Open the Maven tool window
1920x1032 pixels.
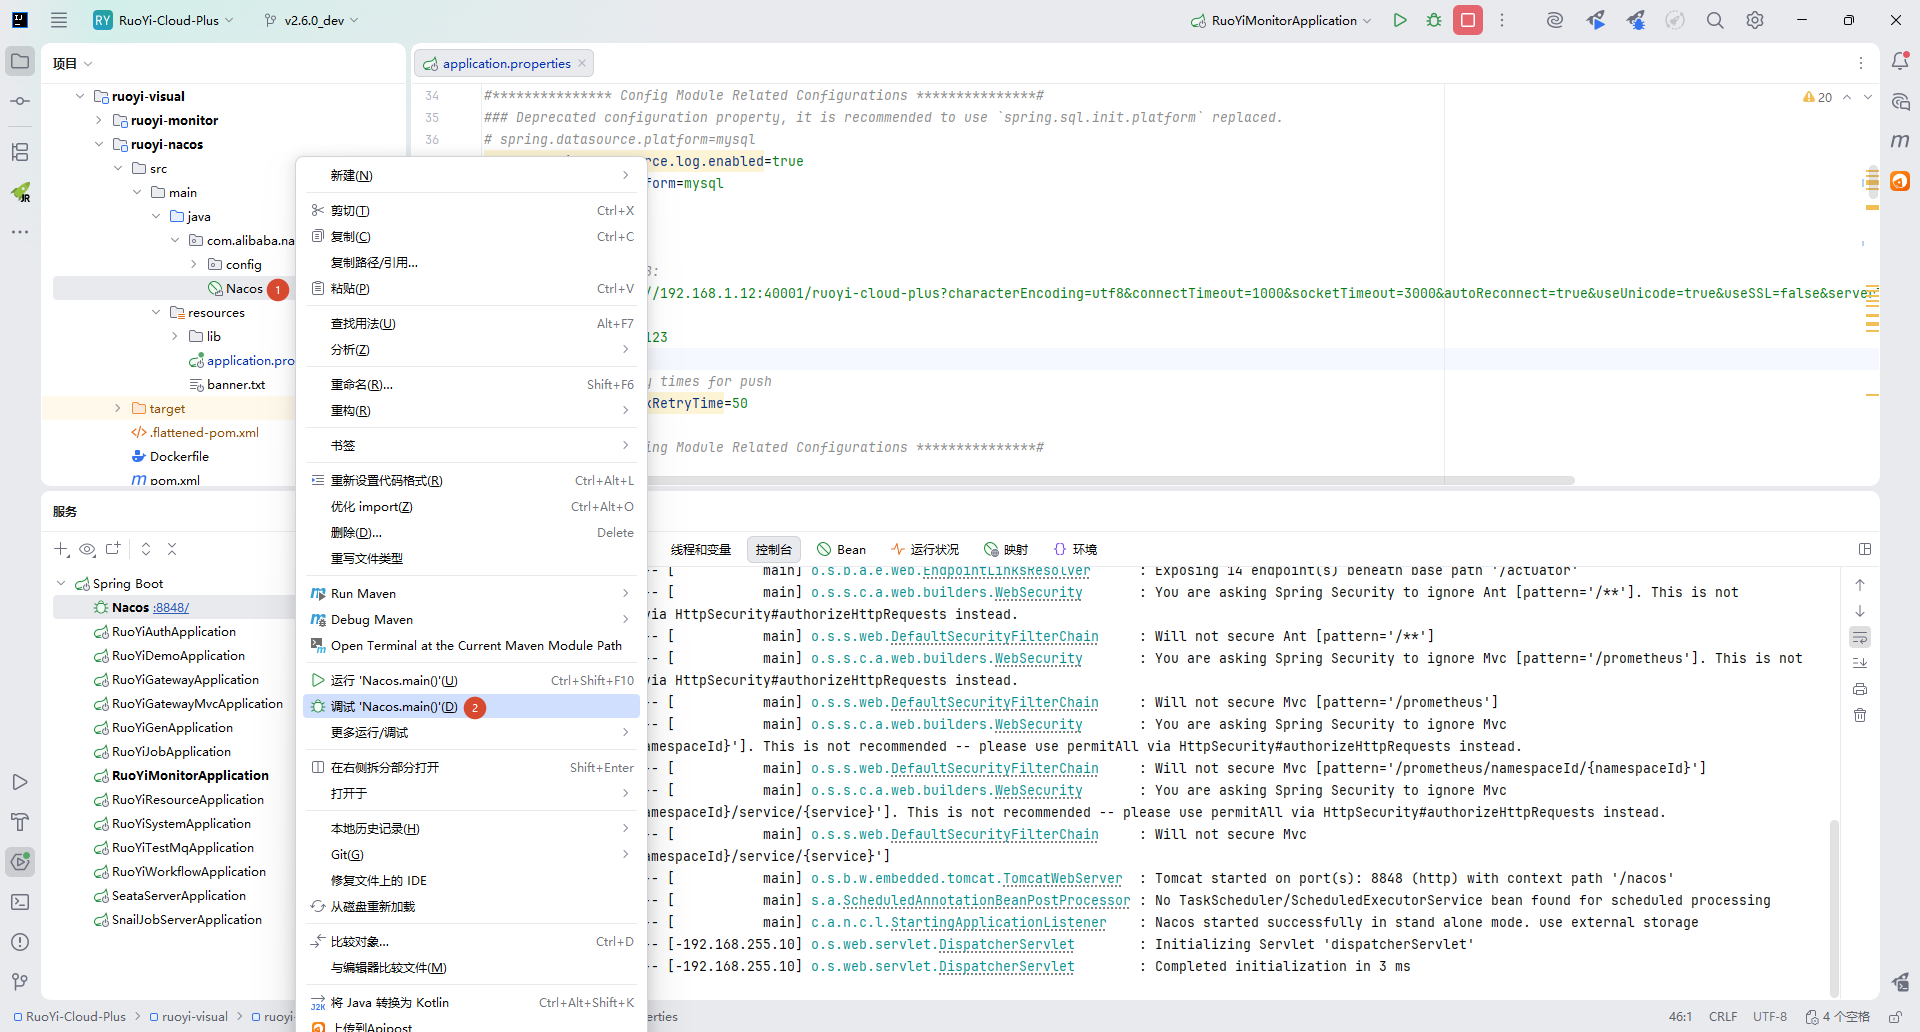click(1900, 141)
